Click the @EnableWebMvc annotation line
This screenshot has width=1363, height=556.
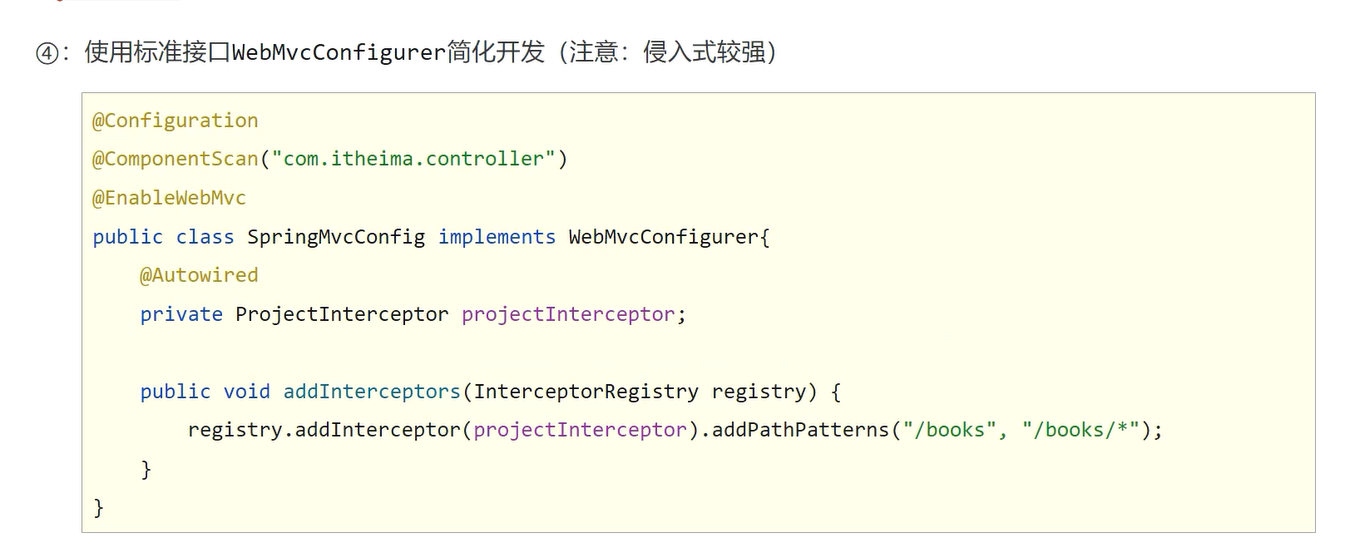(x=169, y=198)
